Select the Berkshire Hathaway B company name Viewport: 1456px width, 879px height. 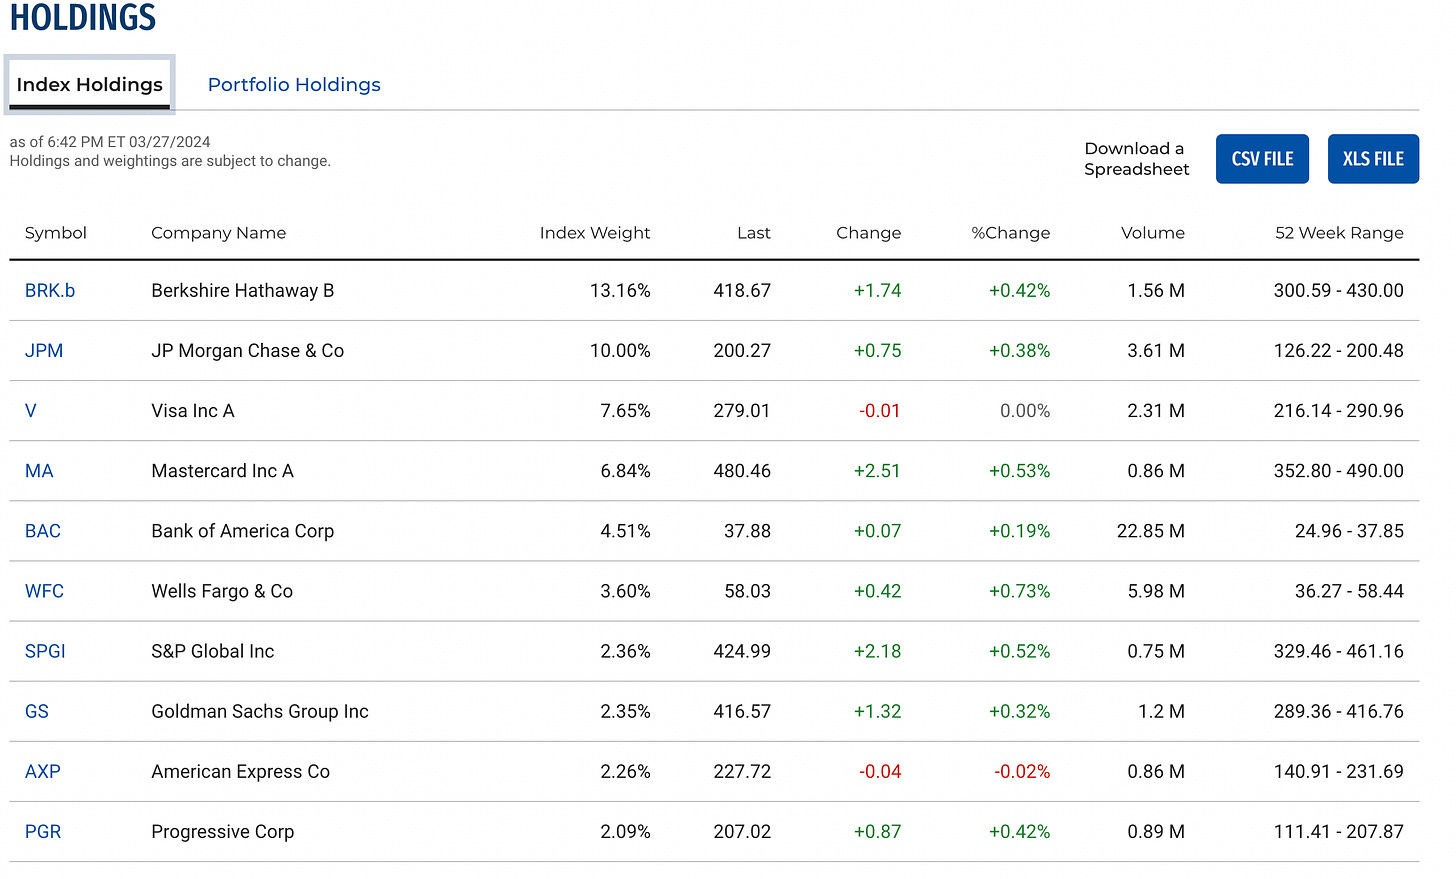243,291
